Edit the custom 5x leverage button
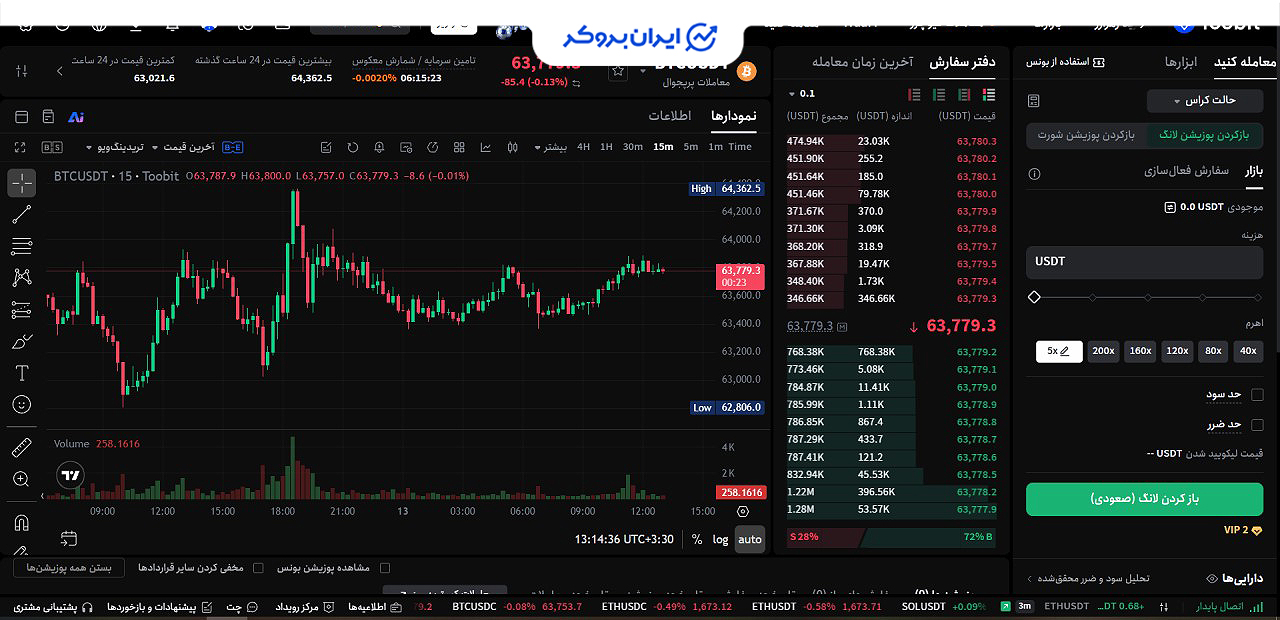Screen dimensions: 1280x620 [1059, 351]
